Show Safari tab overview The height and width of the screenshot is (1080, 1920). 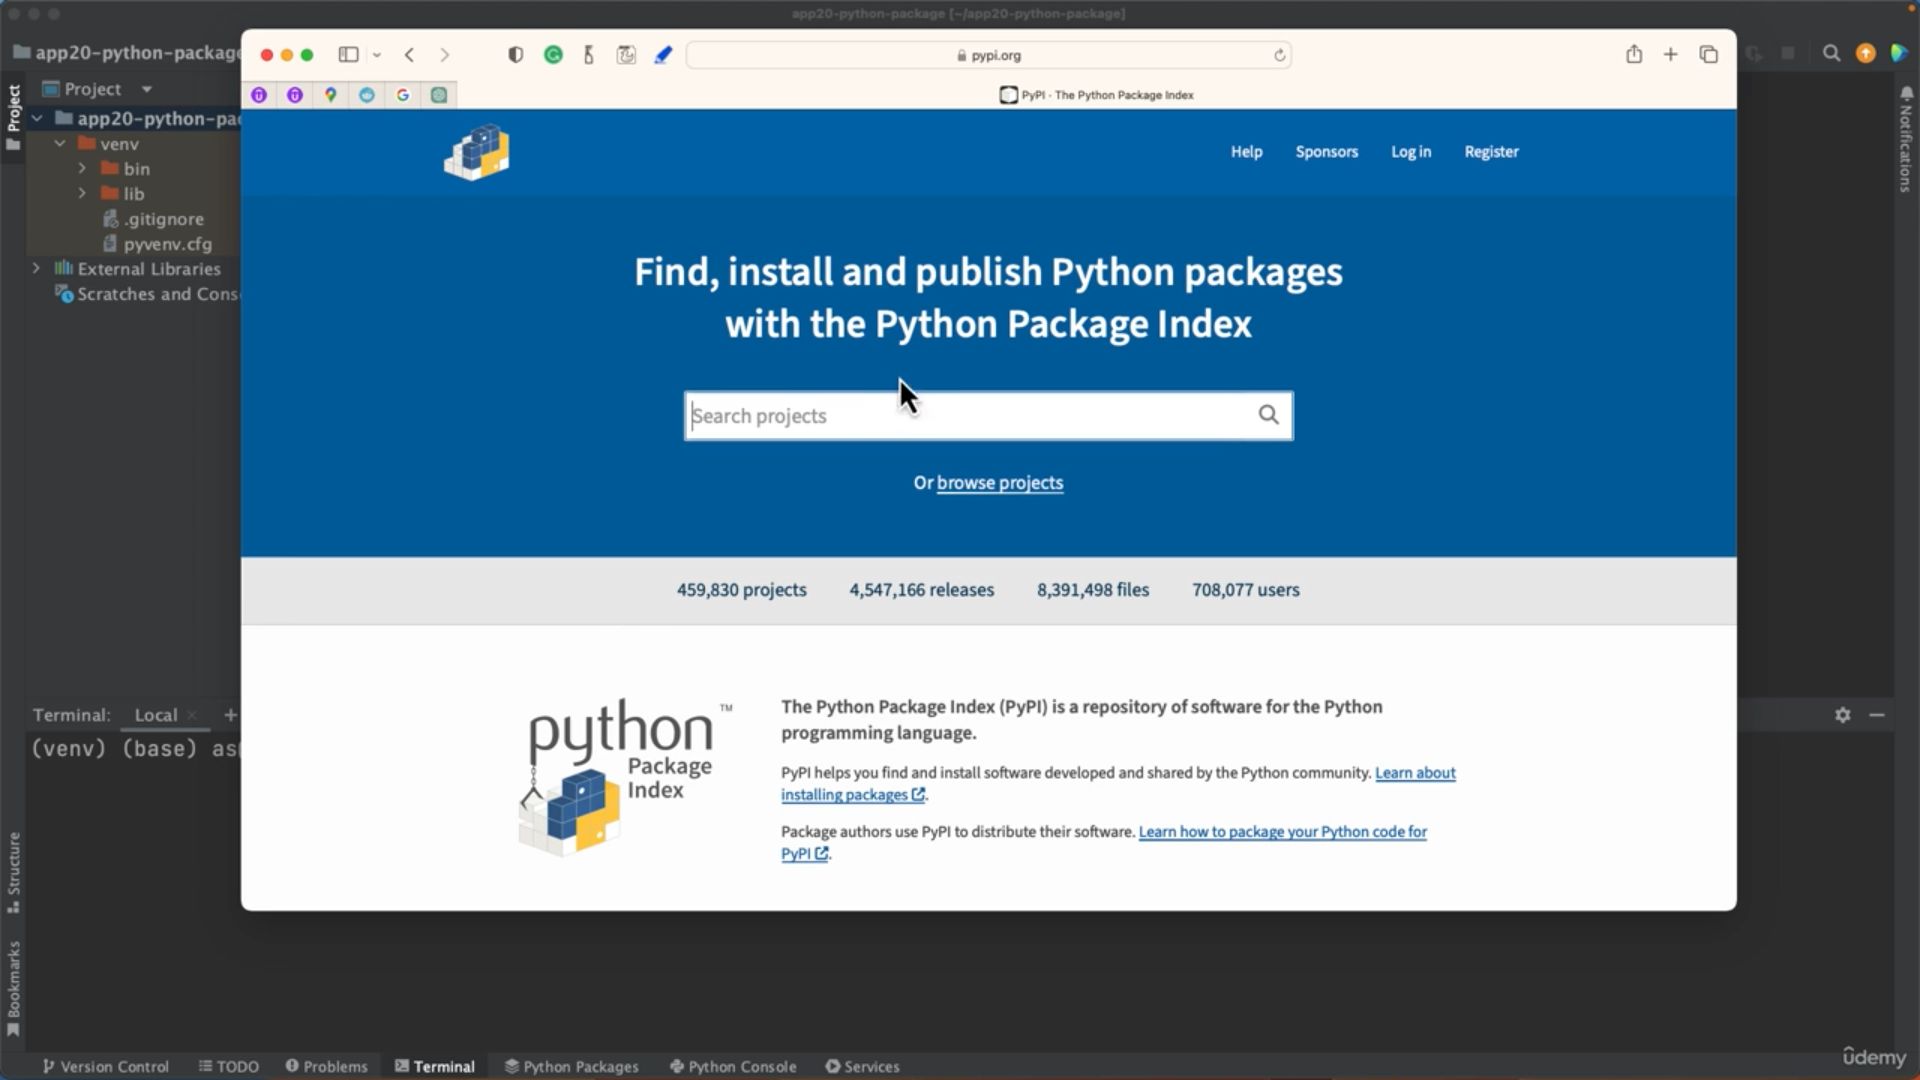pos(1708,54)
